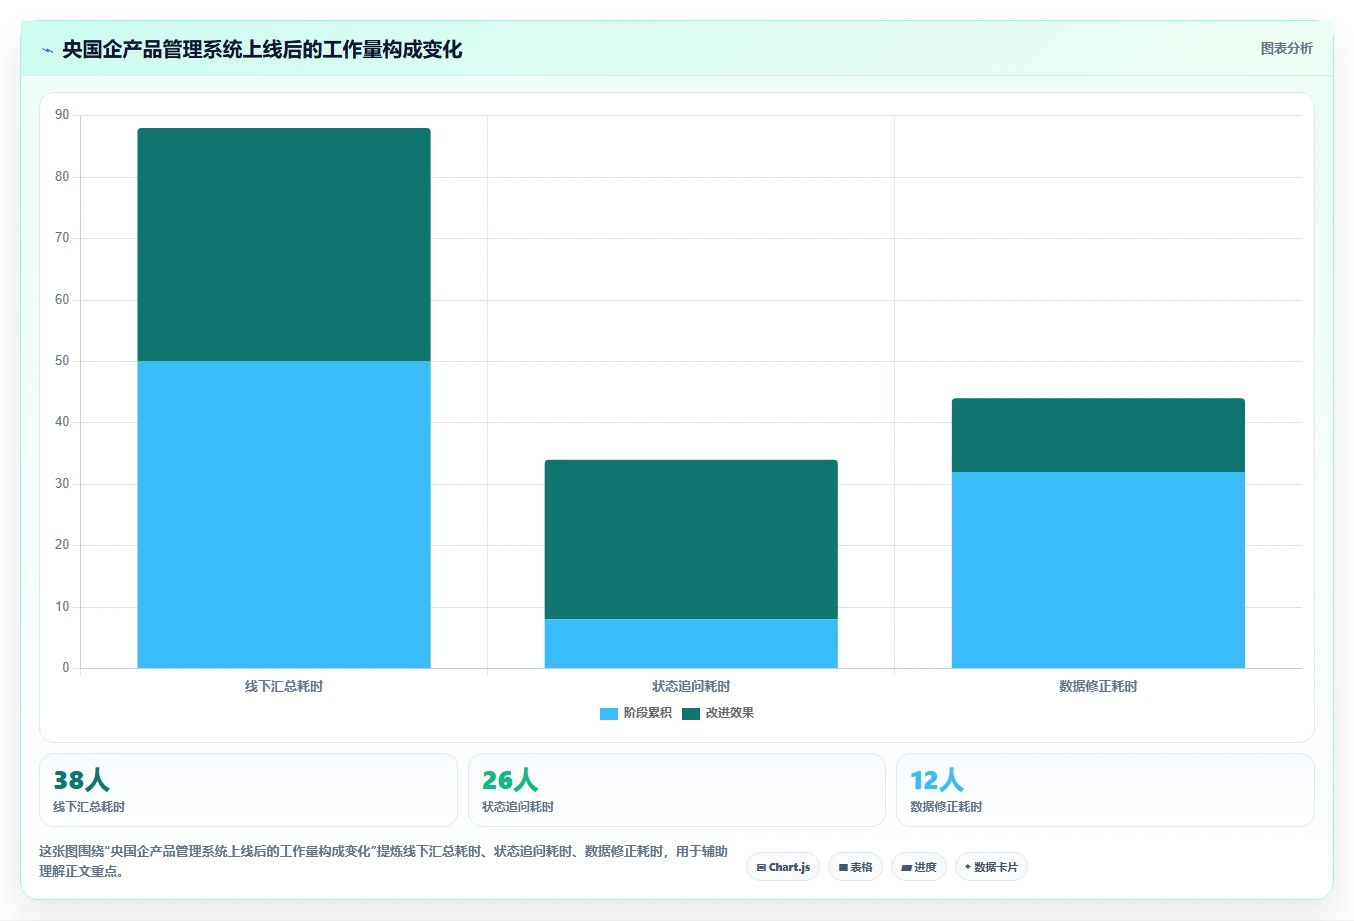This screenshot has width=1354, height=921.
Task: Select the 进度 tag chip
Action: tap(919, 867)
